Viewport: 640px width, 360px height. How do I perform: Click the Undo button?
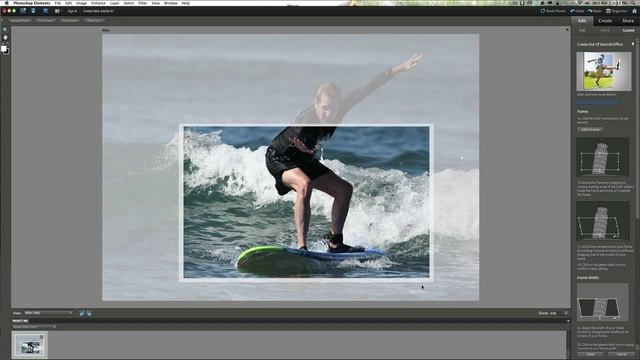pos(577,11)
